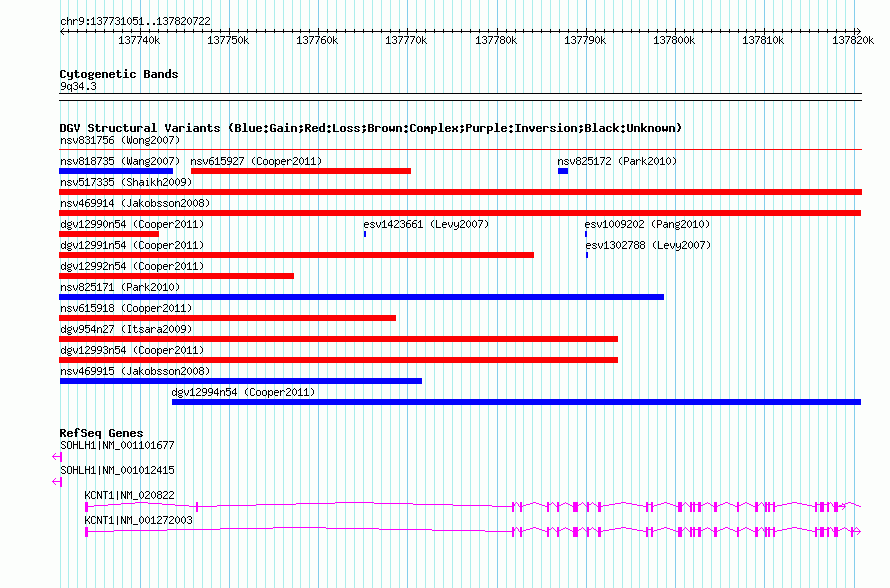The width and height of the screenshot is (890, 588).
Task: Click the 137810k ruler tick label
Action: coord(763,40)
